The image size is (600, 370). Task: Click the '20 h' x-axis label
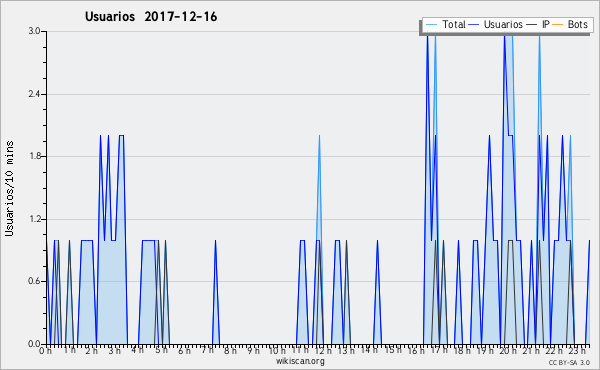pyautogui.click(x=508, y=351)
